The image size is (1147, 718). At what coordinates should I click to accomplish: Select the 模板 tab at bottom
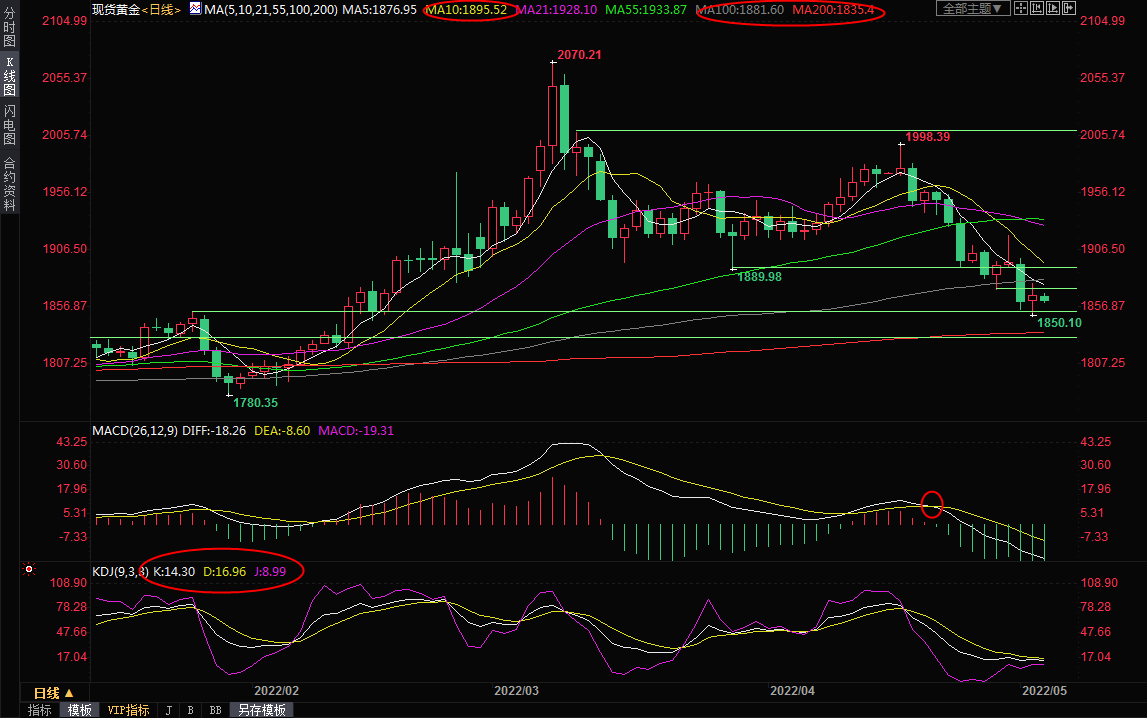79,710
